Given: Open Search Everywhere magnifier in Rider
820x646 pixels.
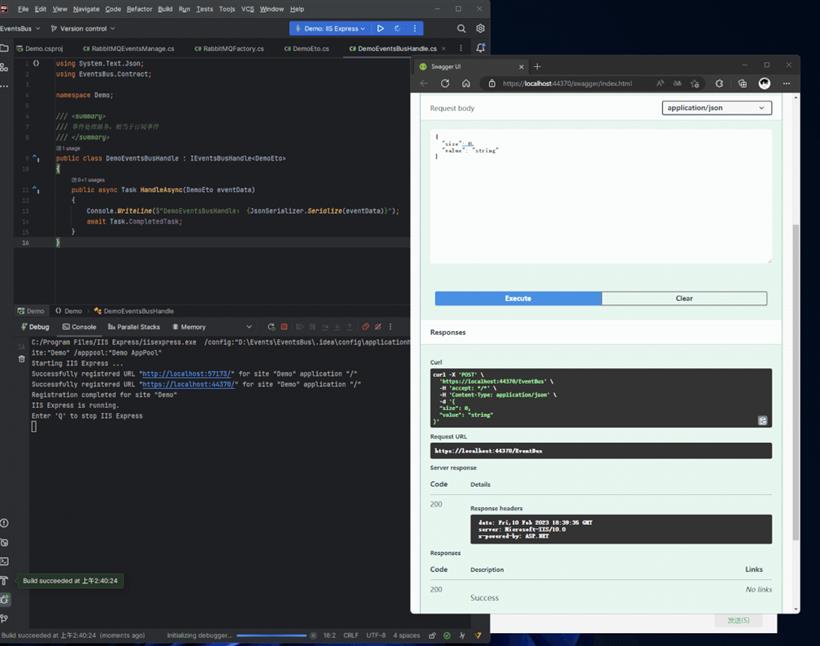Looking at the screenshot, I should coord(461,28).
